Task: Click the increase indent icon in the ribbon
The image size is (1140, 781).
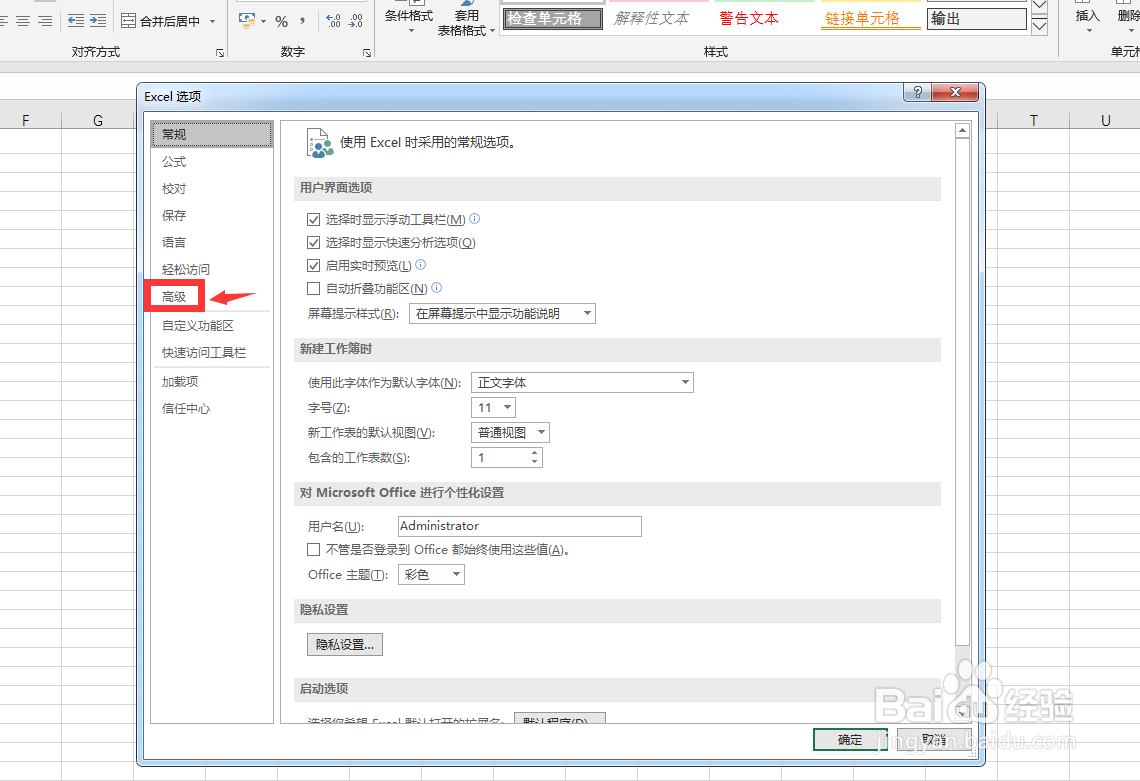Action: (x=97, y=20)
